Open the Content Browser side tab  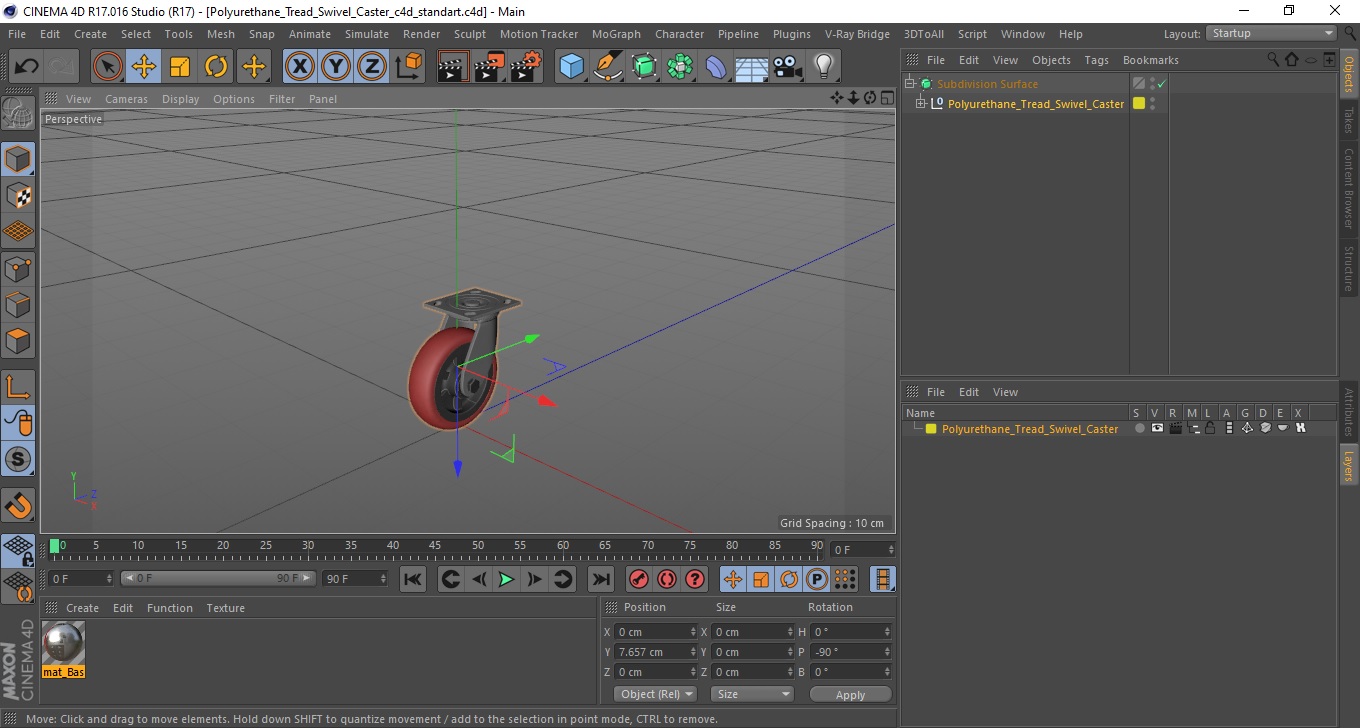tap(1349, 188)
